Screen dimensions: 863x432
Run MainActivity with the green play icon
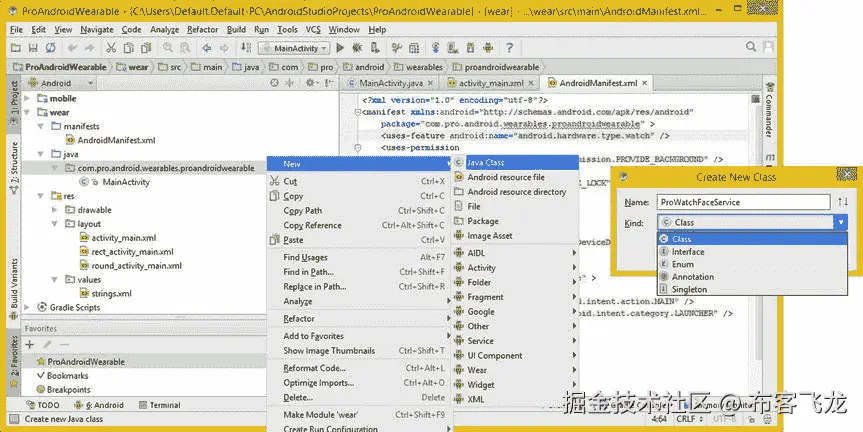click(340, 48)
